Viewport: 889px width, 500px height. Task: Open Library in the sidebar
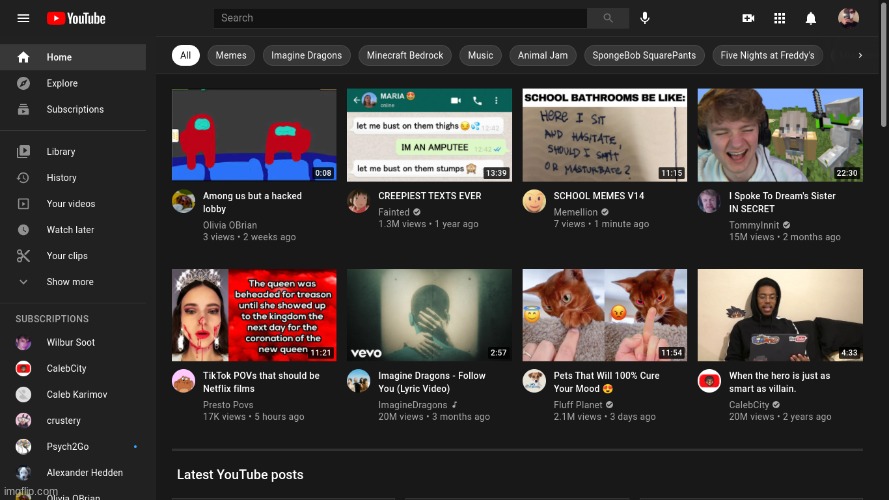coord(73,151)
